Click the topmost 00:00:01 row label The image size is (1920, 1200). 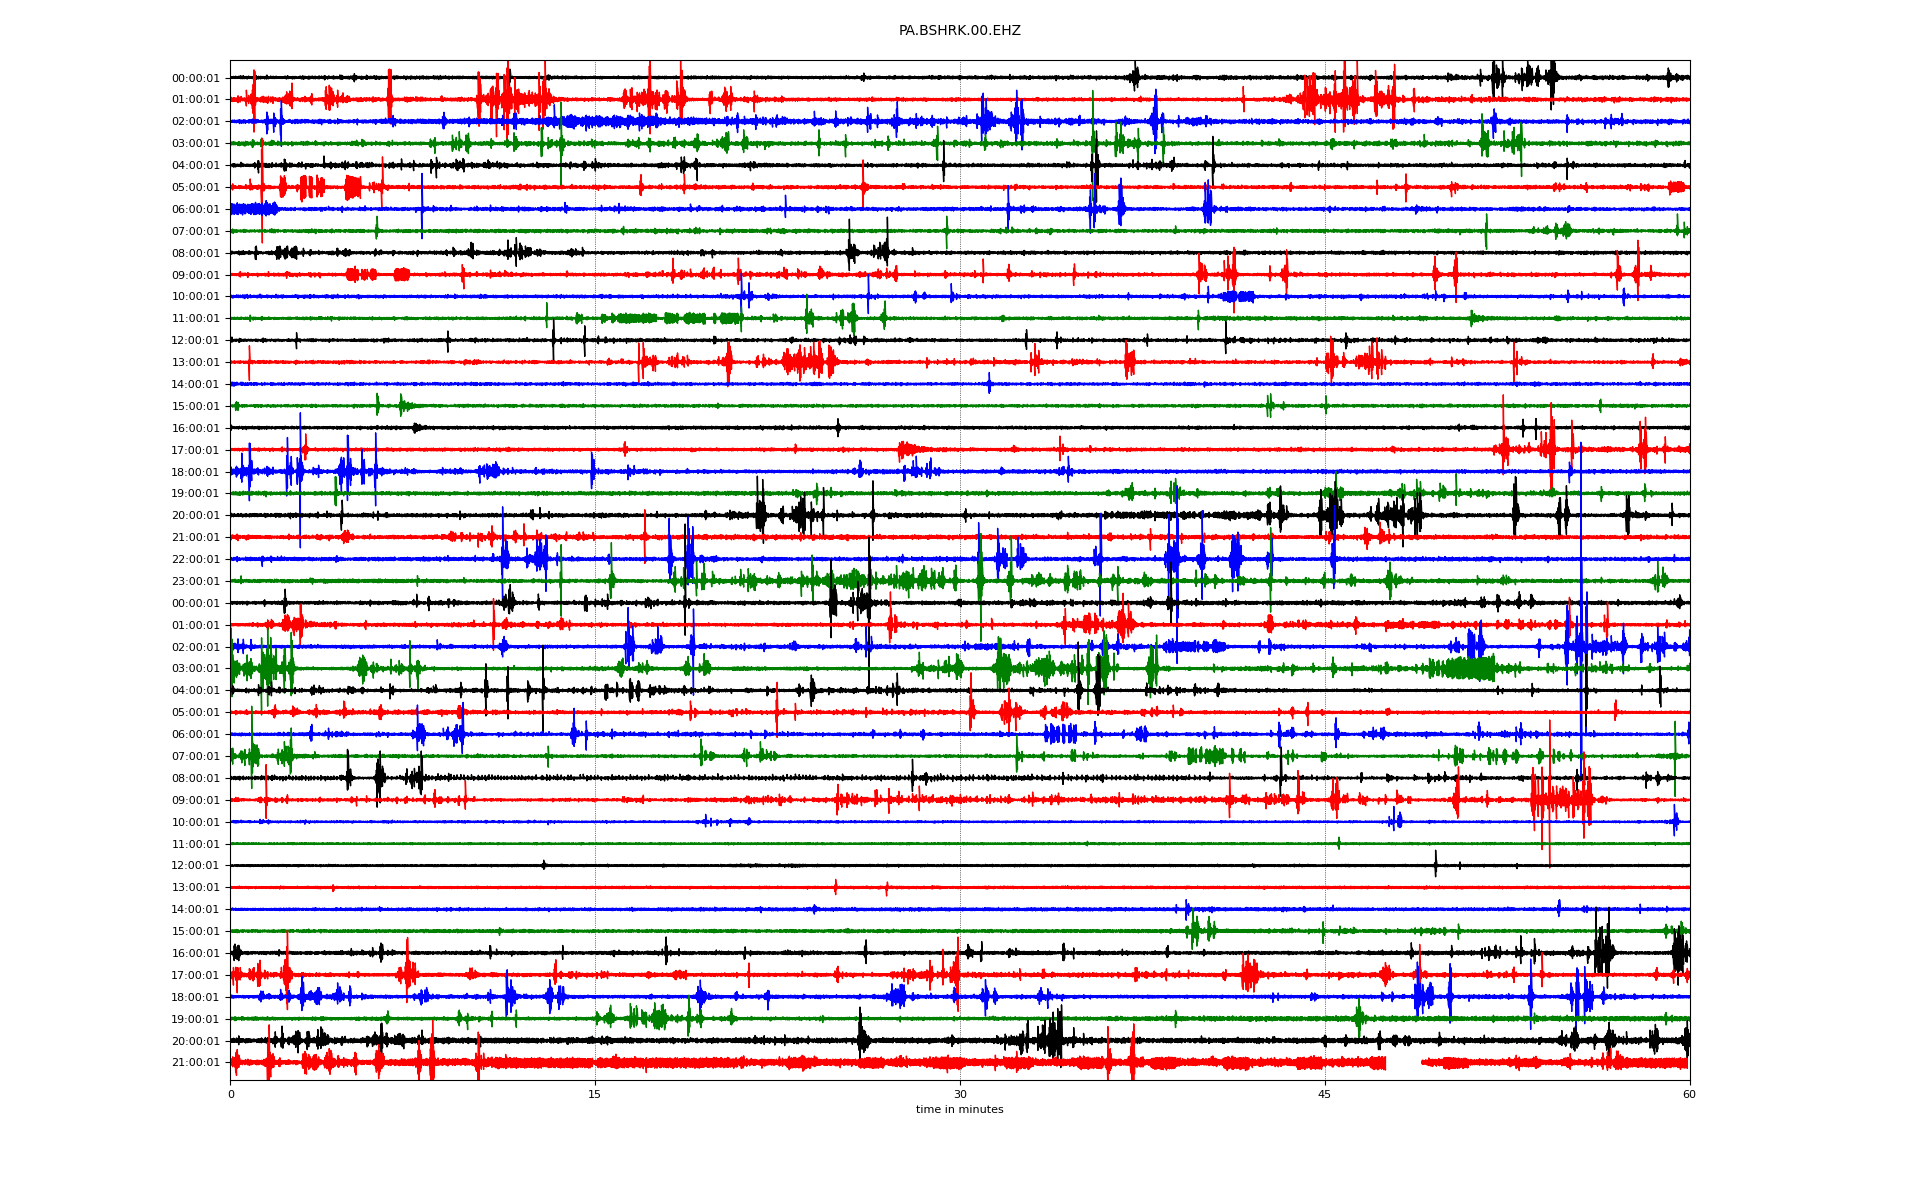[195, 79]
